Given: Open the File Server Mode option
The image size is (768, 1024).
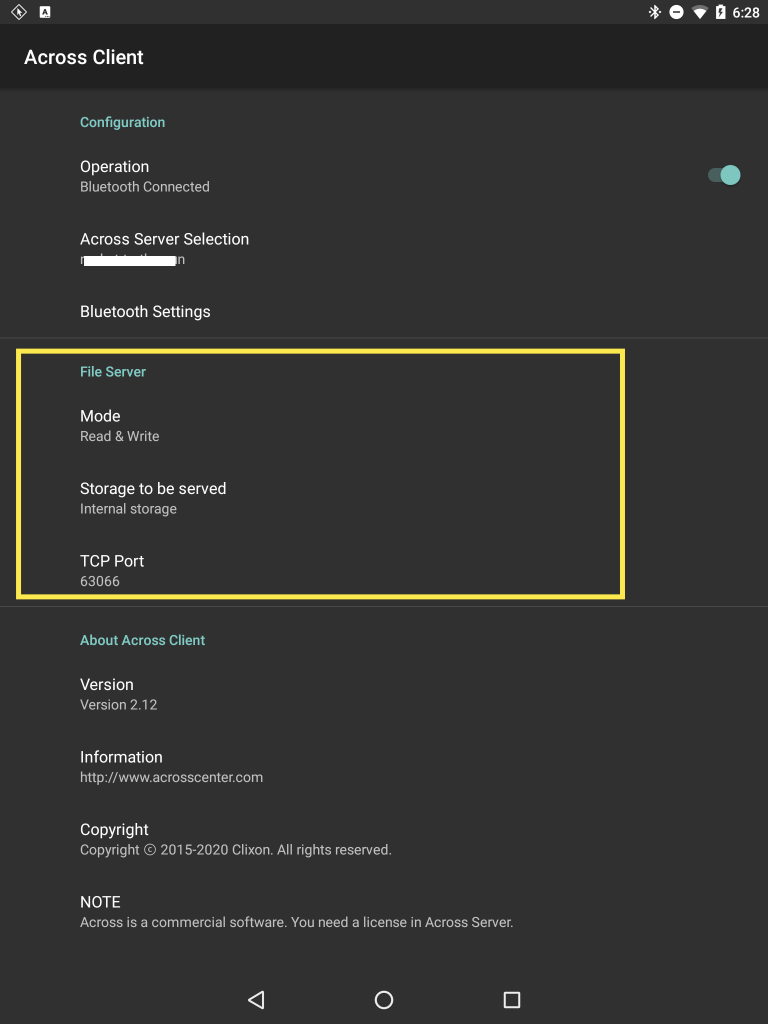Looking at the screenshot, I should 384,425.
